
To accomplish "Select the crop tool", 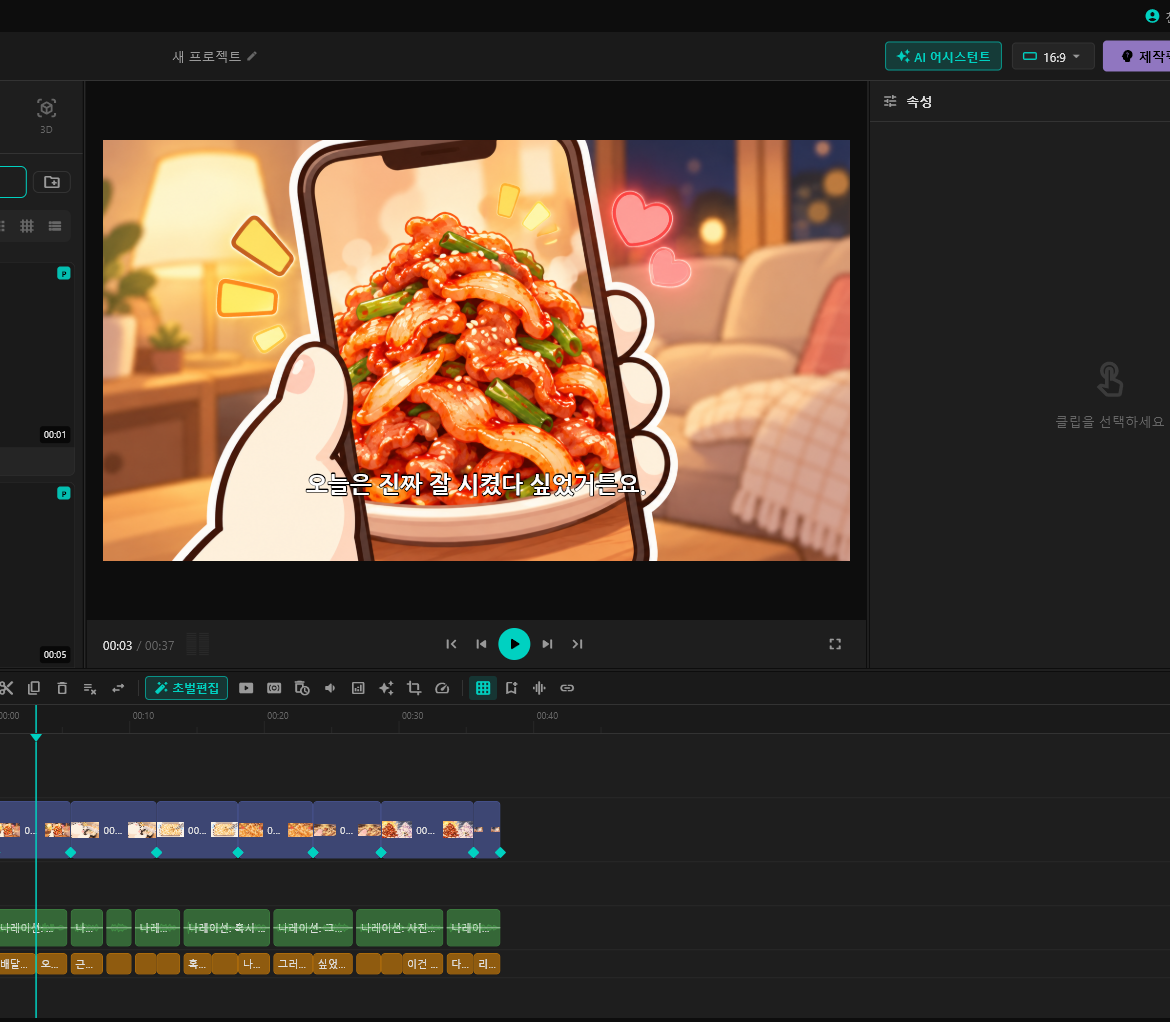I will tap(414, 688).
